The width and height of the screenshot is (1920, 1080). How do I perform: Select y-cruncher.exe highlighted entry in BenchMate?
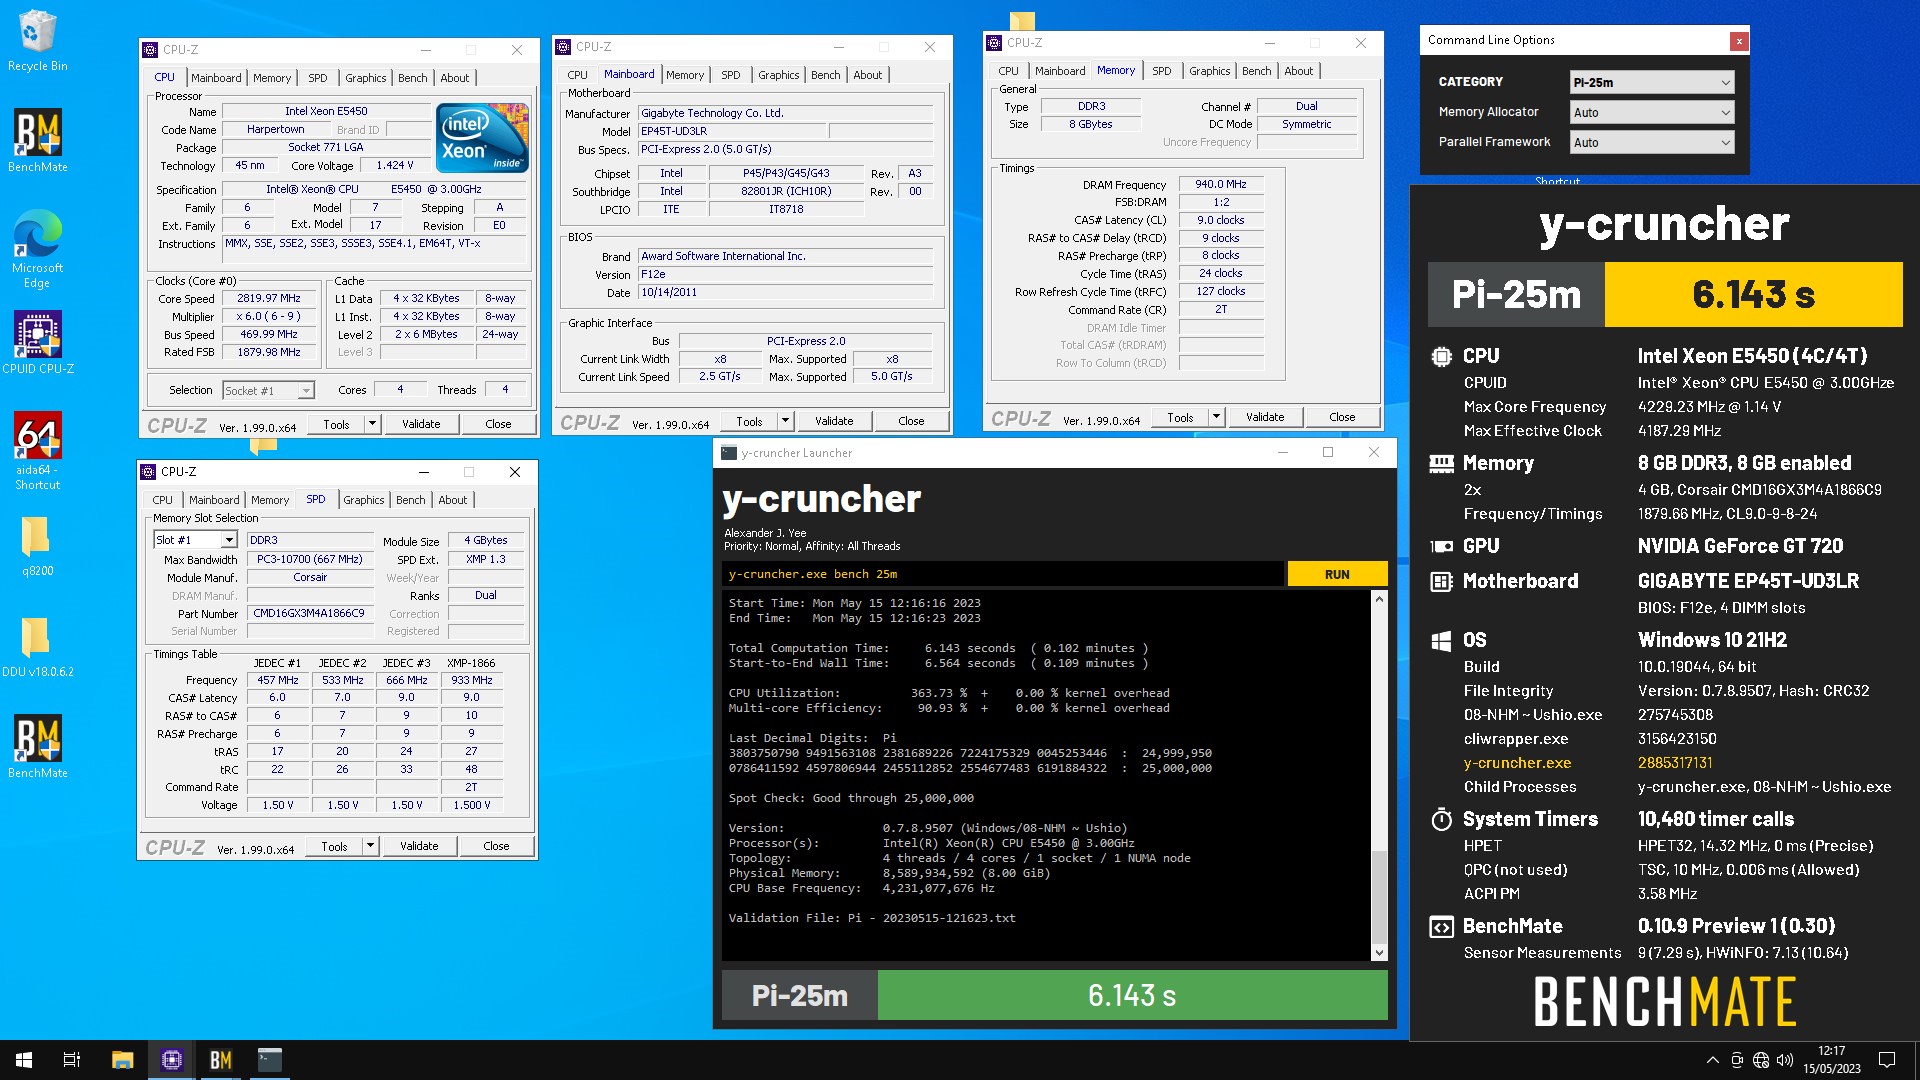[x=1517, y=763]
